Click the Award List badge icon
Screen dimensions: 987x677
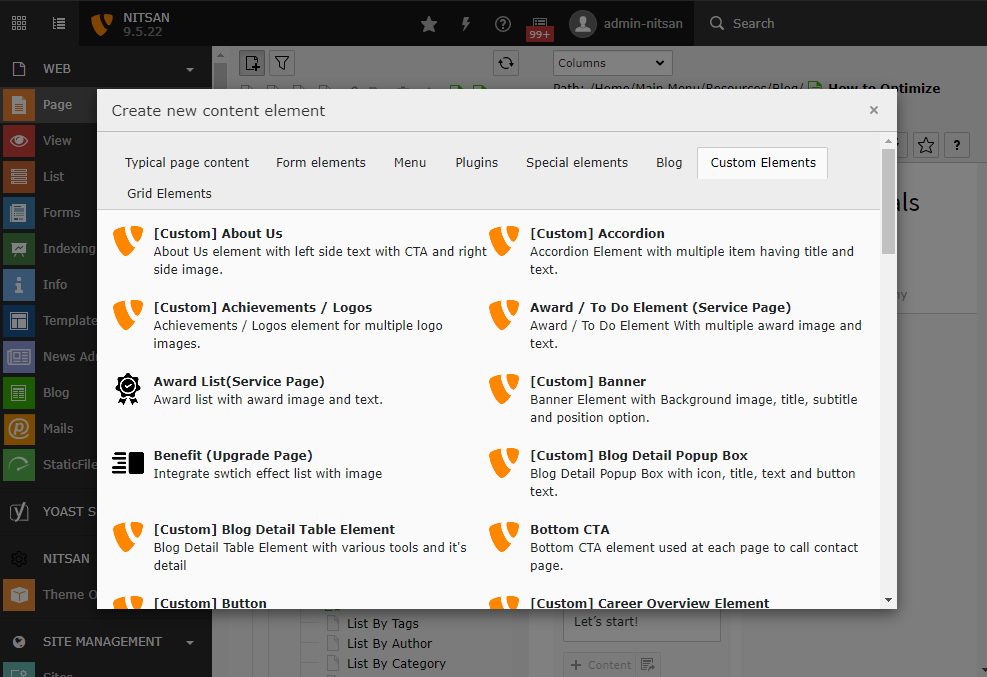pyautogui.click(x=128, y=389)
